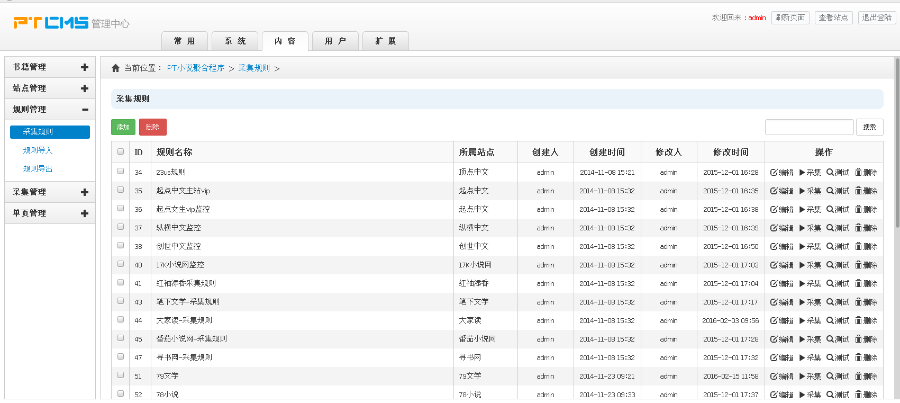Test rule ID 44 via magnifier icon
Screen dimensions: 900x403
[830, 320]
